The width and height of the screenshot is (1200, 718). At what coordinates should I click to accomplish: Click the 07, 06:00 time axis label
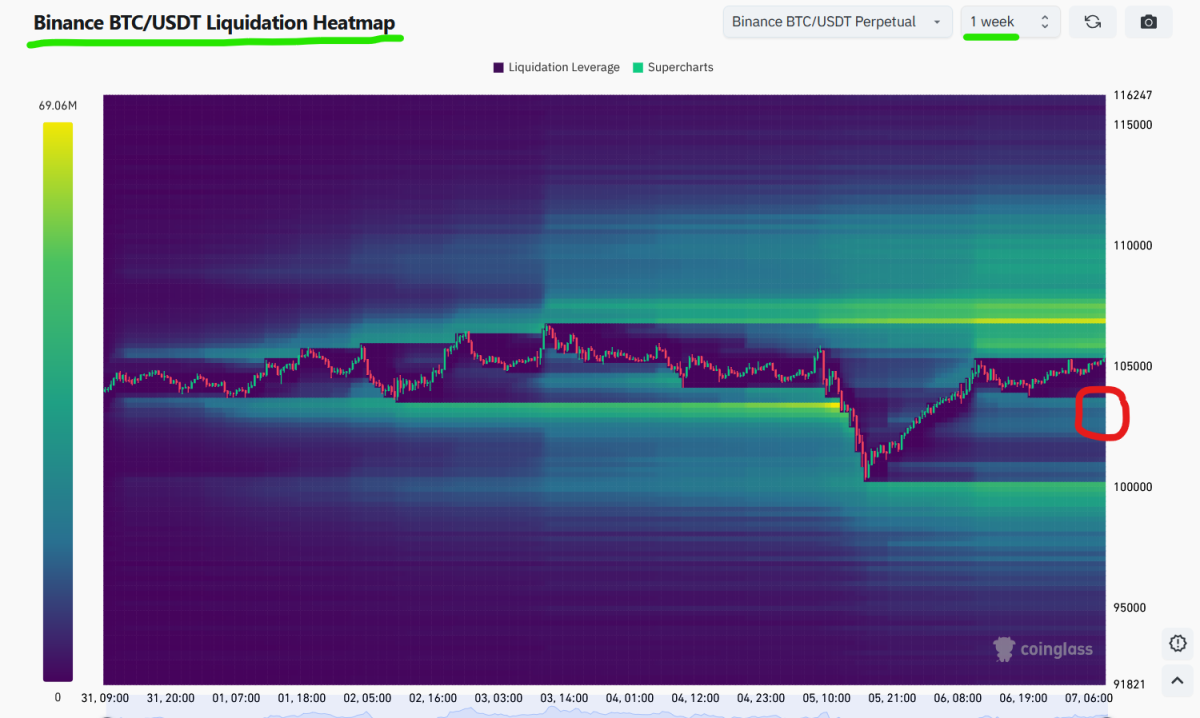[x=1087, y=698]
